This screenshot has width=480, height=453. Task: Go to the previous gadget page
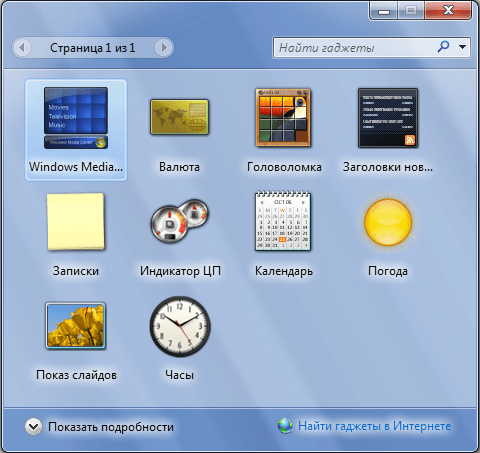(x=22, y=48)
